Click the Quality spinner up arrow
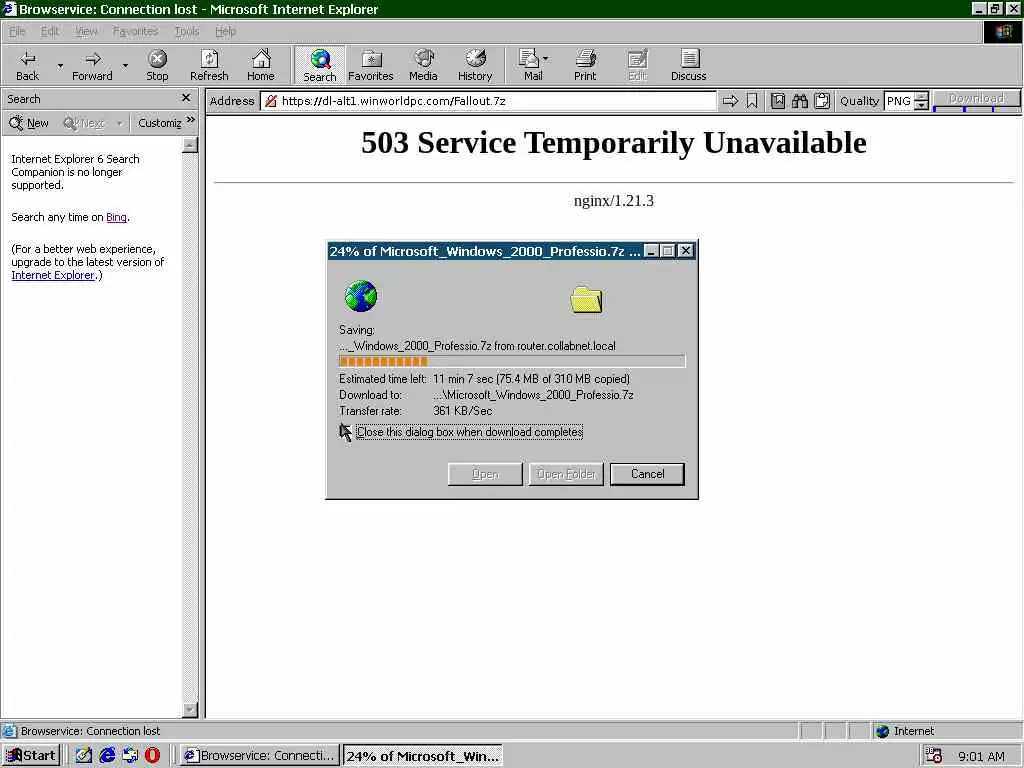 click(921, 97)
